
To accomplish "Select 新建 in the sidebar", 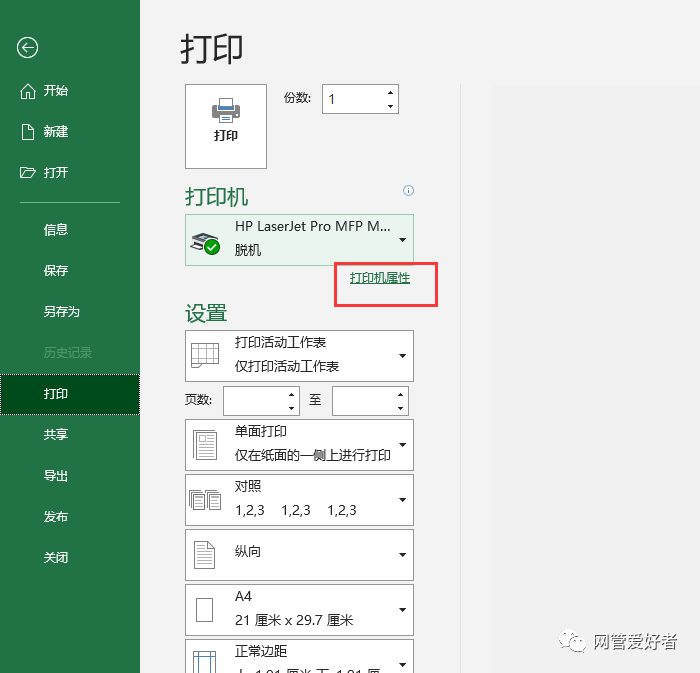I will tap(56, 132).
